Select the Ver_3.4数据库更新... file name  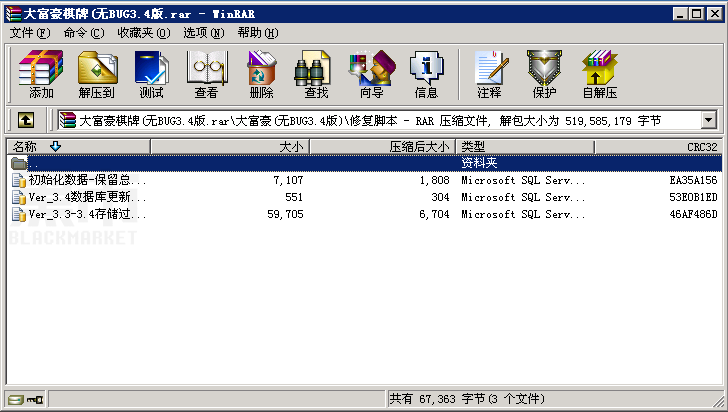coord(87,197)
